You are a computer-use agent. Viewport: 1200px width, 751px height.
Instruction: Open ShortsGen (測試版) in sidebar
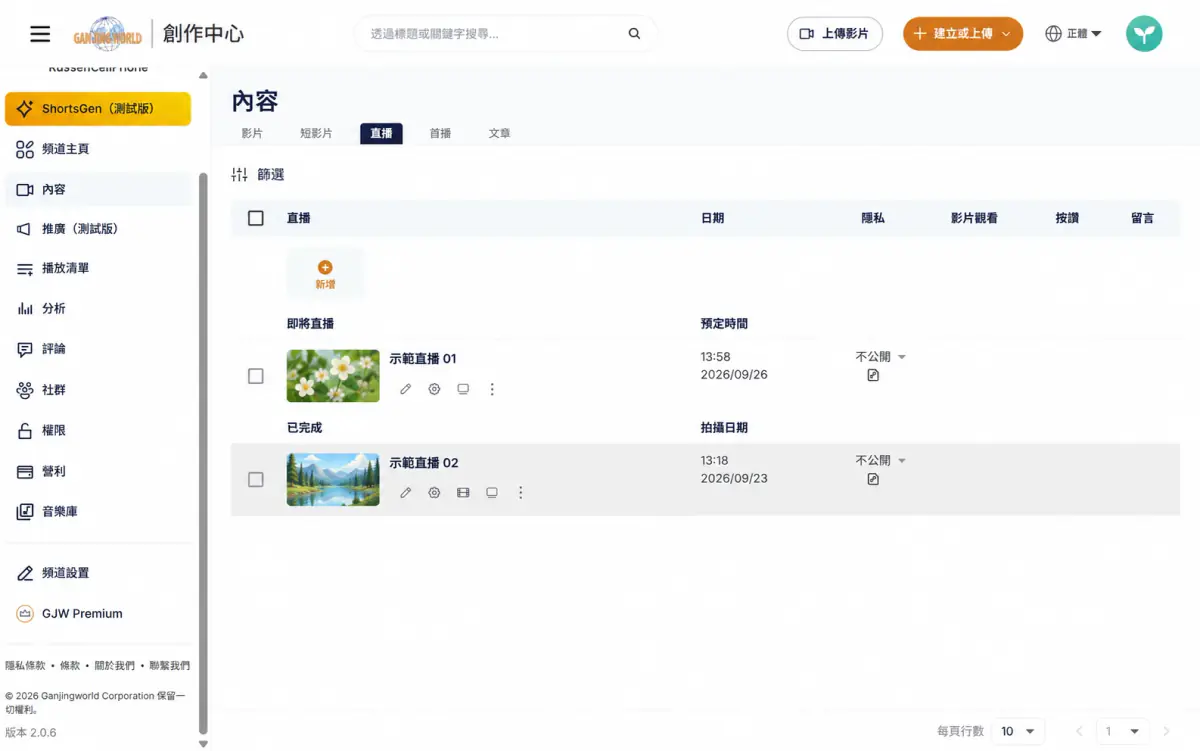[x=98, y=109]
